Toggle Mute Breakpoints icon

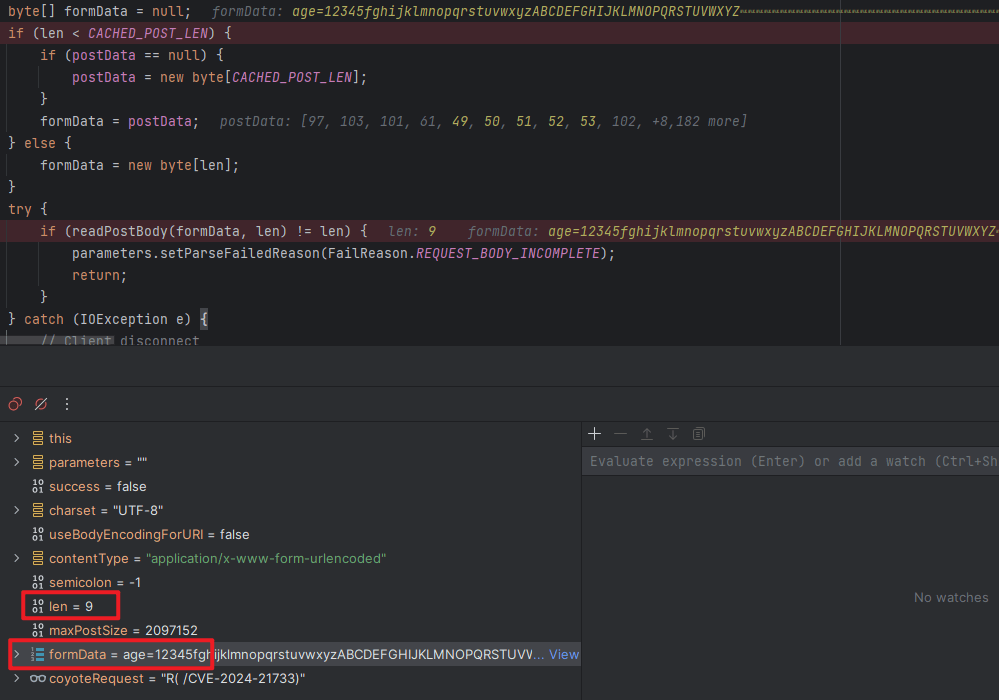(x=41, y=404)
